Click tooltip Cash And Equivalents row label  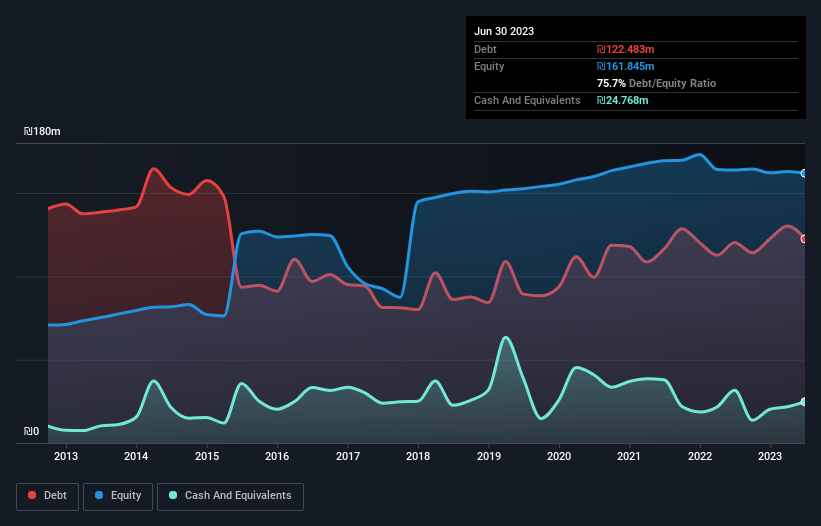coord(527,100)
